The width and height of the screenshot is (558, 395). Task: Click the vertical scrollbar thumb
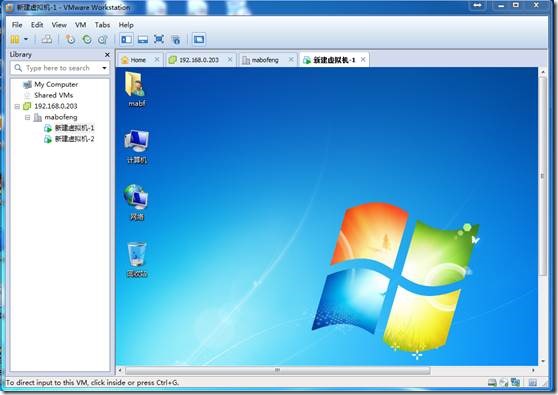click(x=543, y=176)
